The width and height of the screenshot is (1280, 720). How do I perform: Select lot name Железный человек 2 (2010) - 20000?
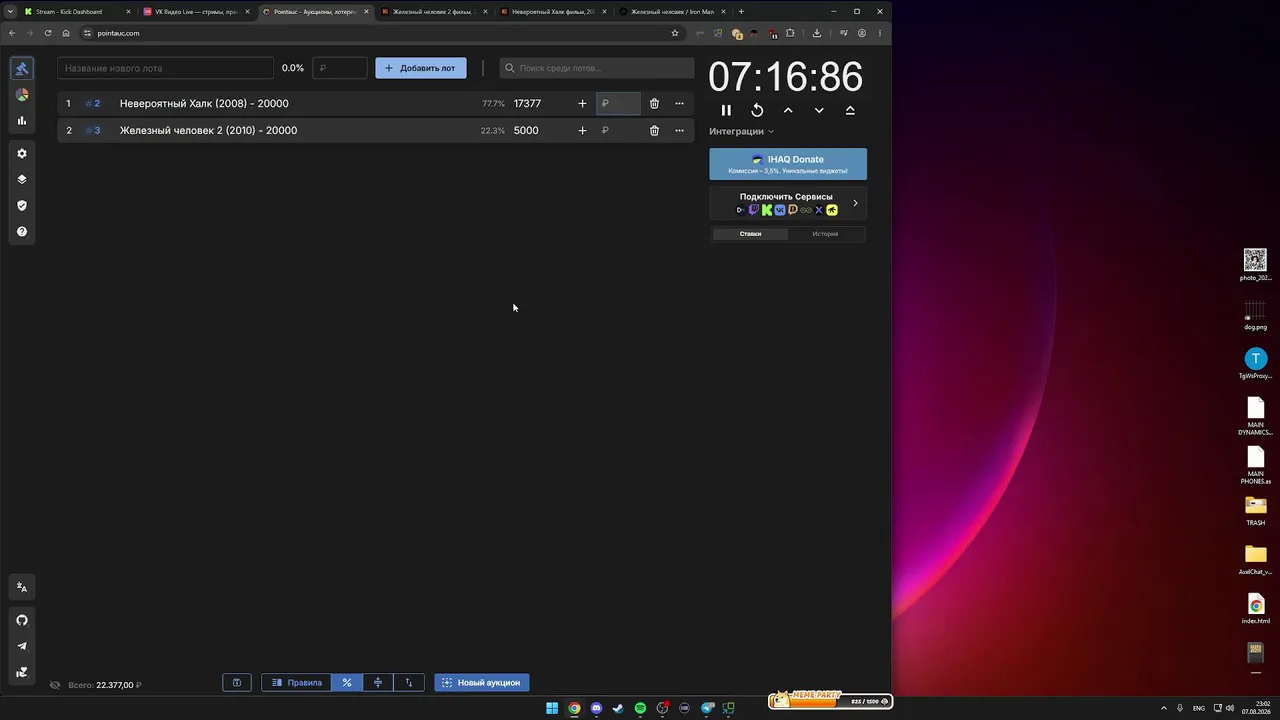208,130
